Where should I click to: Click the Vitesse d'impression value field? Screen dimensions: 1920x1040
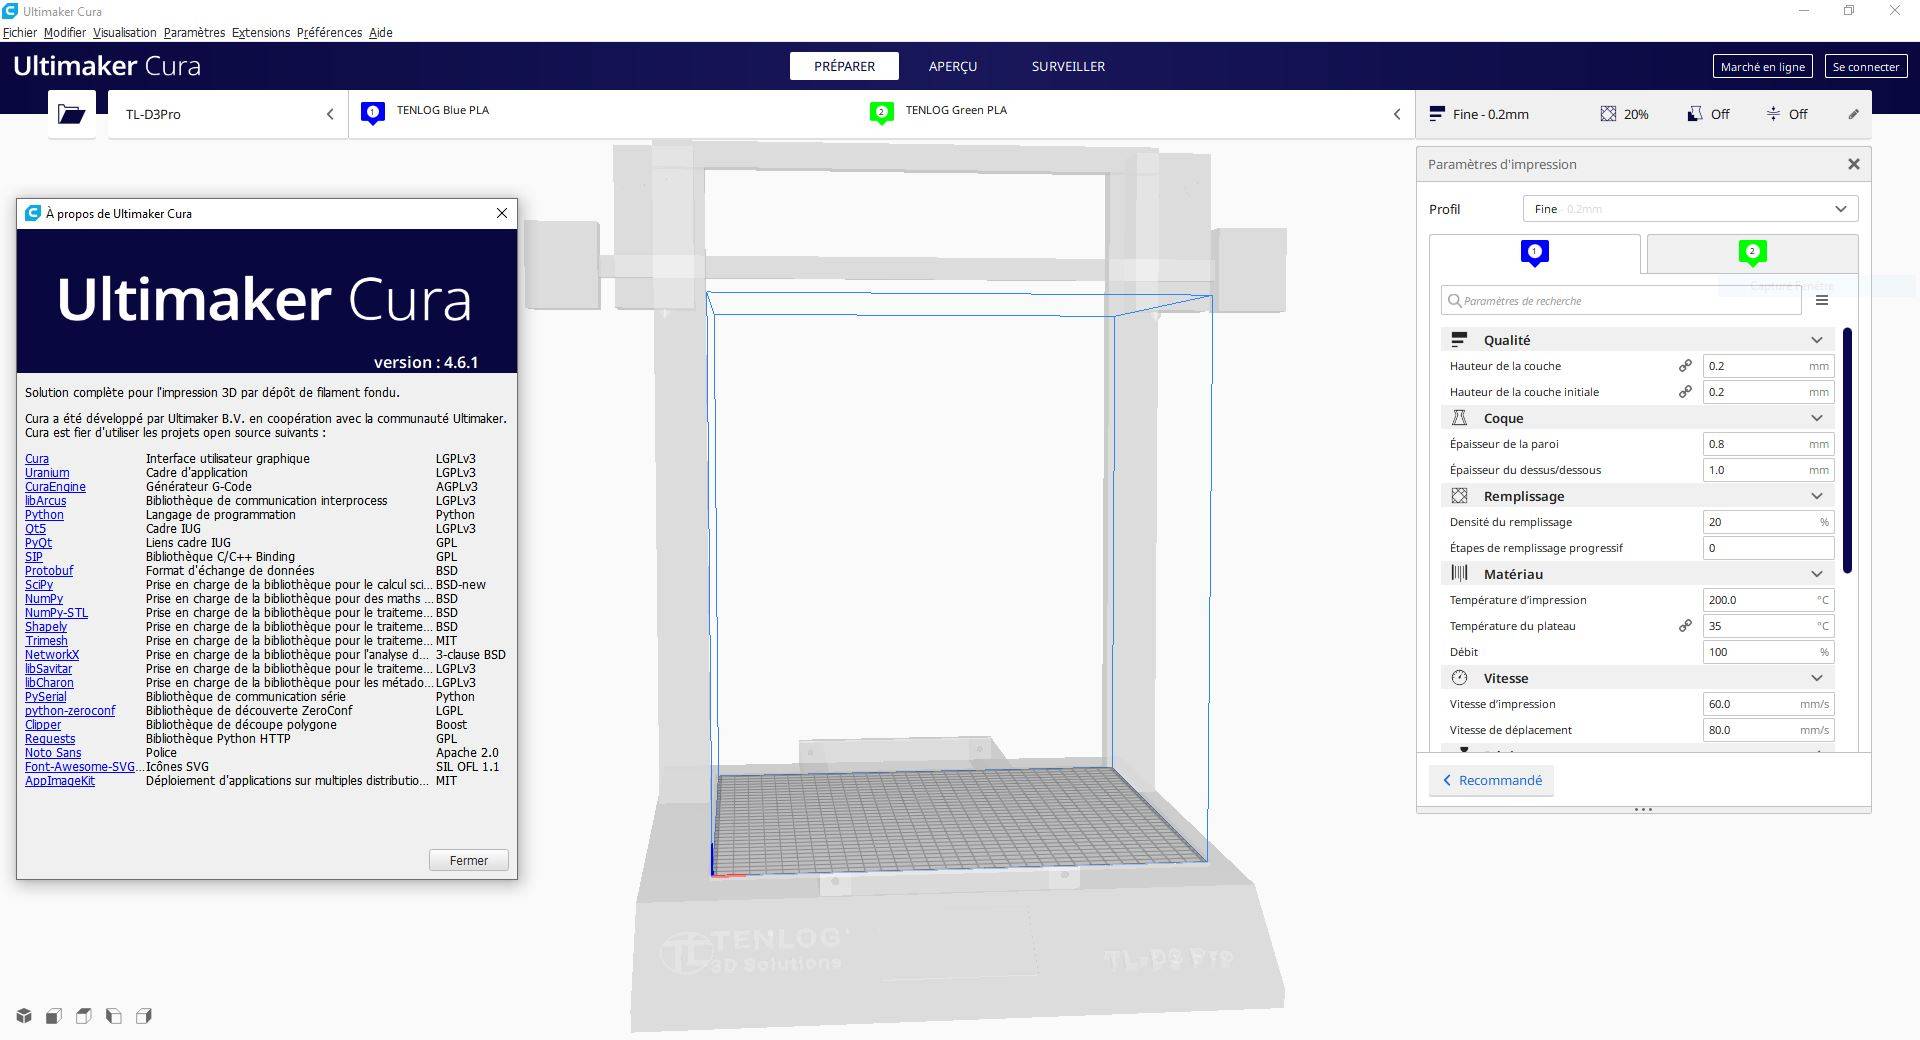(1768, 704)
